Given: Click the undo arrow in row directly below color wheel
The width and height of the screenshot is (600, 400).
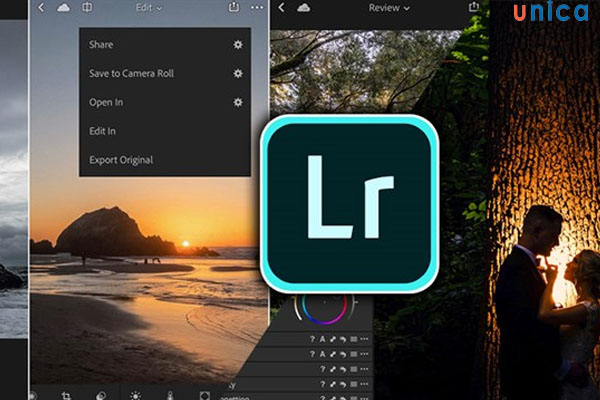Looking at the screenshot, I should coord(343,339).
